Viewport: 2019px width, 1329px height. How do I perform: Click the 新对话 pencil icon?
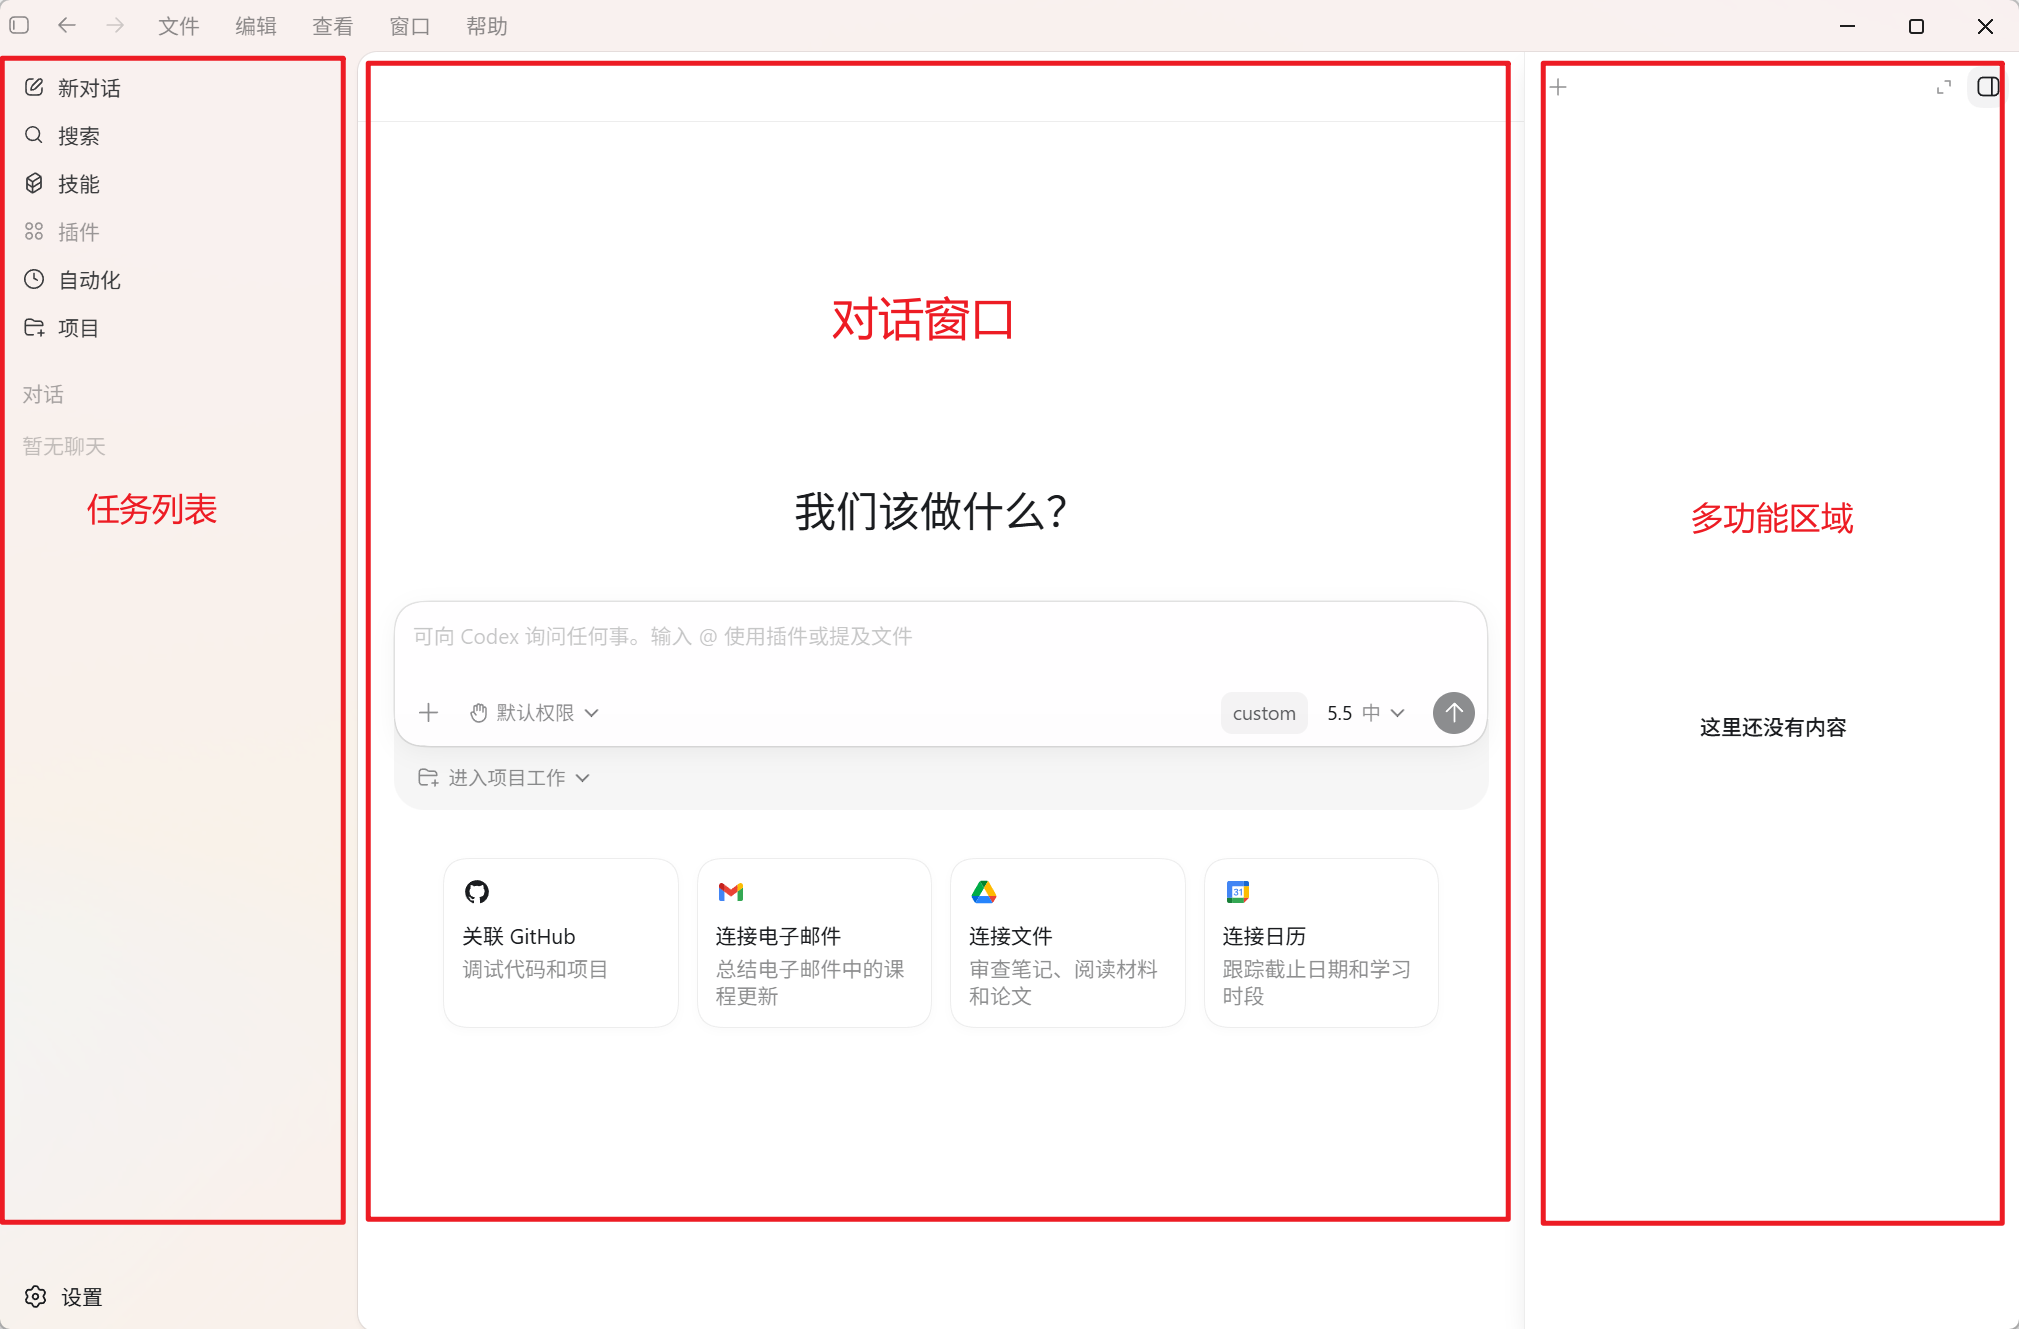click(34, 87)
